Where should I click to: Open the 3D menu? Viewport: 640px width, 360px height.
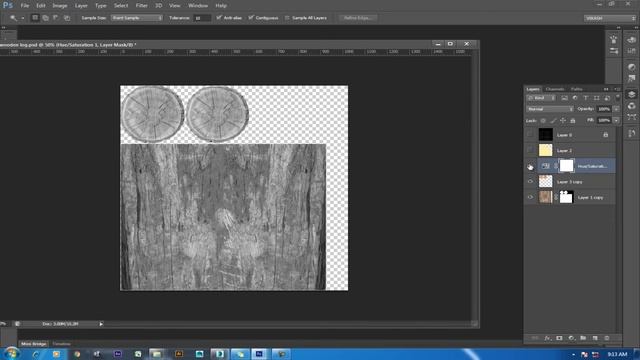158,6
